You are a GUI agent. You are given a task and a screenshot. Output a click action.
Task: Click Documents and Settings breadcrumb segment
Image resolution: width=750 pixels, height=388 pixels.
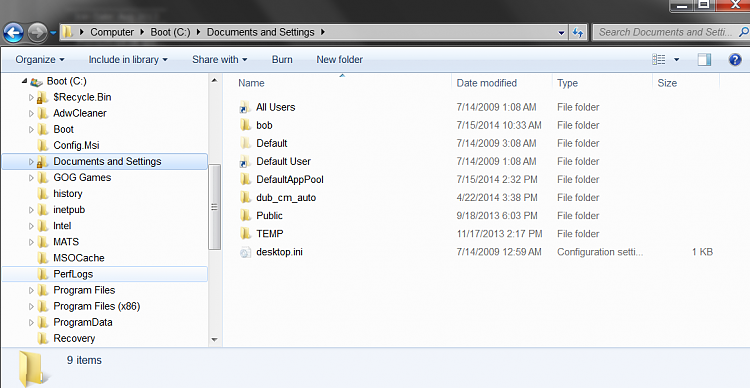tap(261, 32)
